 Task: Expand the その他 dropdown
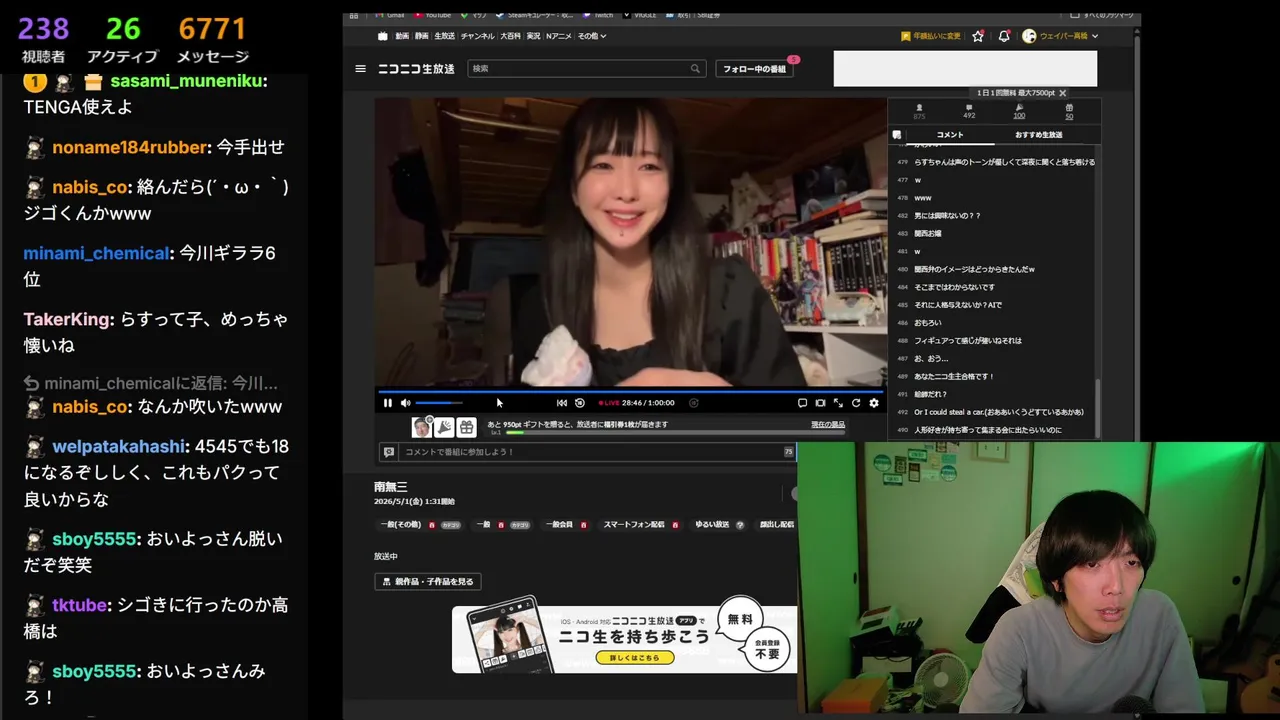click(592, 36)
